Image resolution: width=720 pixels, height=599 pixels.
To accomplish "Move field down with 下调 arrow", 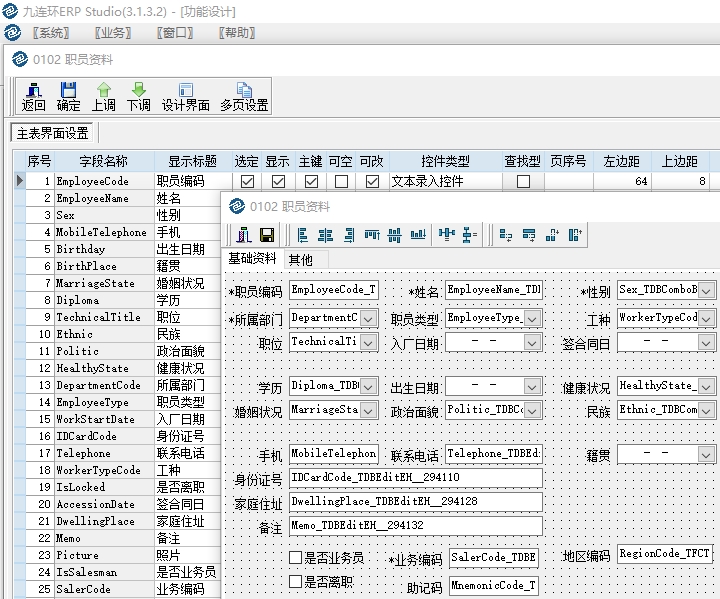I will pos(139,96).
